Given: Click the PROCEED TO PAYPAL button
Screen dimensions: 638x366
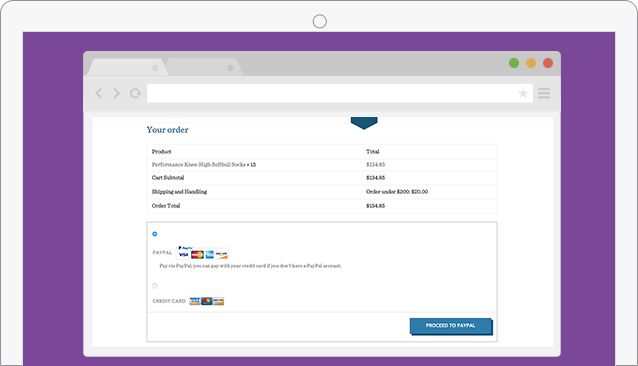Looking at the screenshot, I should click(x=451, y=326).
